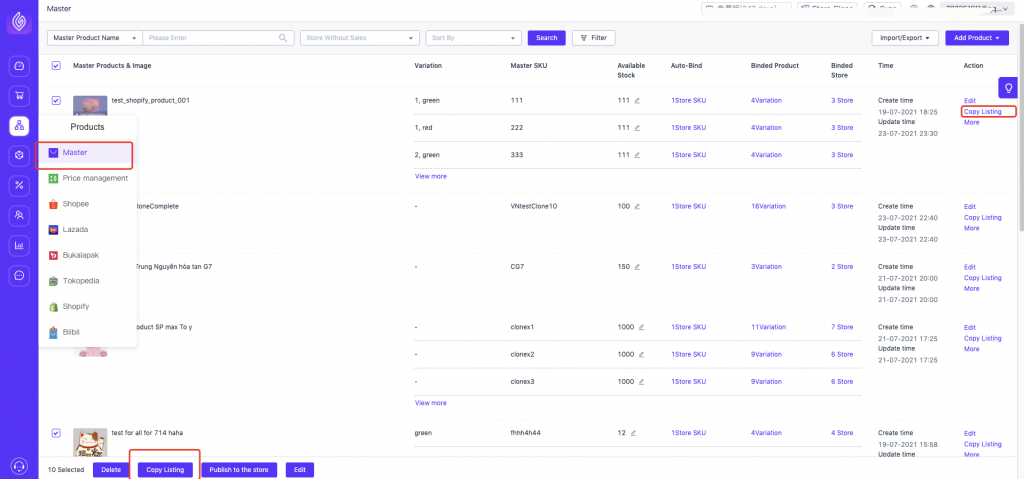
Task: Select Blibli in the Products menu
Action: pyautogui.click(x=87, y=332)
